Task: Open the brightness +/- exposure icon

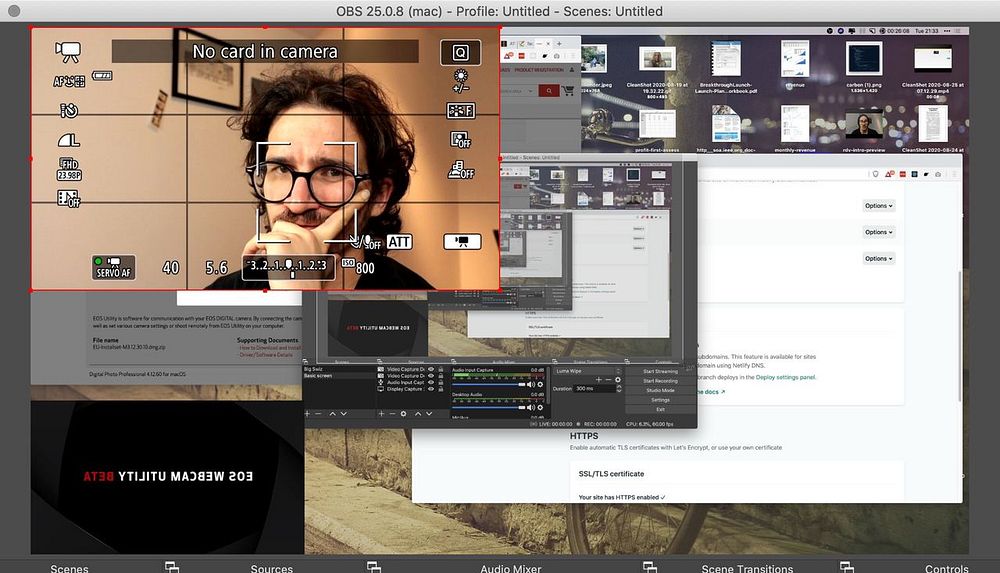Action: tap(460, 81)
